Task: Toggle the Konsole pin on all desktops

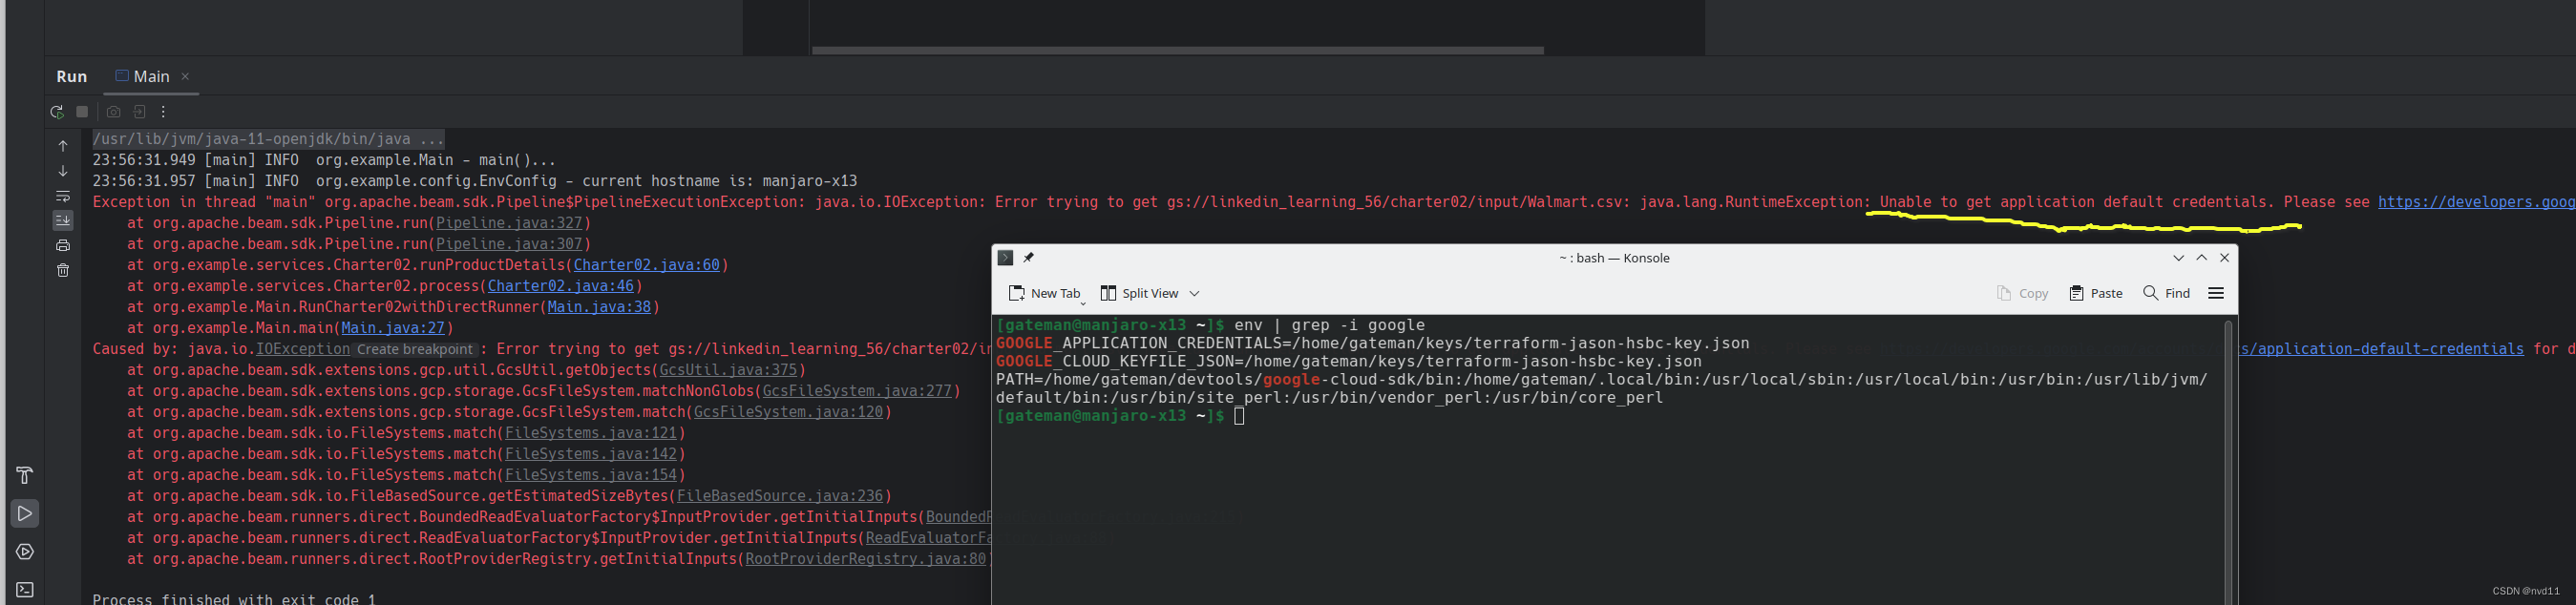Action: [x=1028, y=258]
